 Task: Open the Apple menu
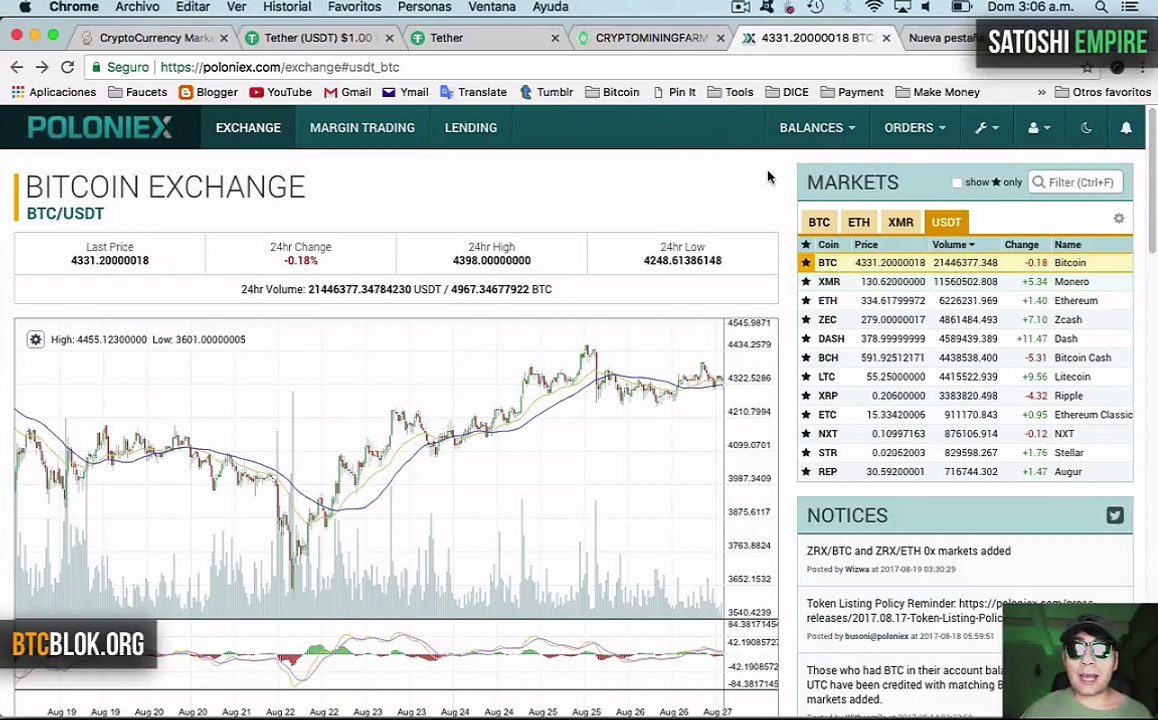click(25, 7)
